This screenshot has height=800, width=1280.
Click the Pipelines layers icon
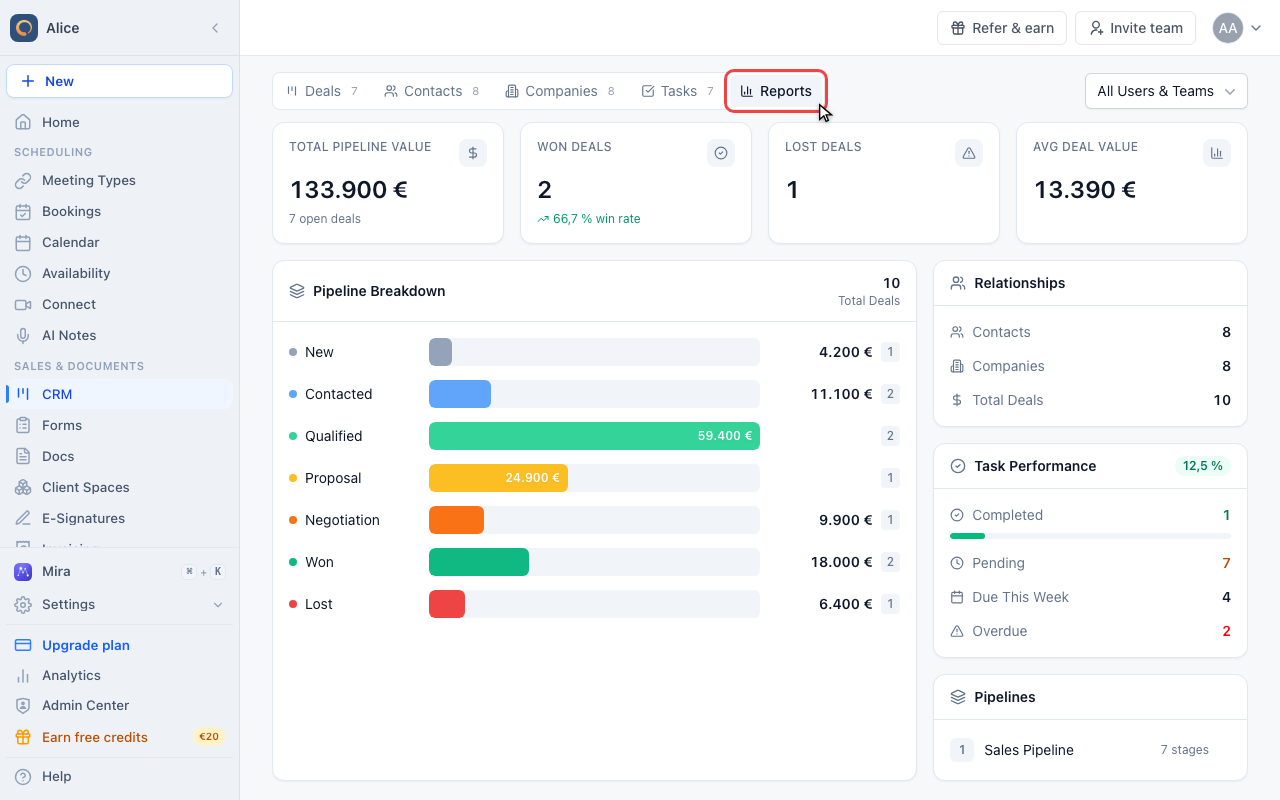[x=958, y=697]
